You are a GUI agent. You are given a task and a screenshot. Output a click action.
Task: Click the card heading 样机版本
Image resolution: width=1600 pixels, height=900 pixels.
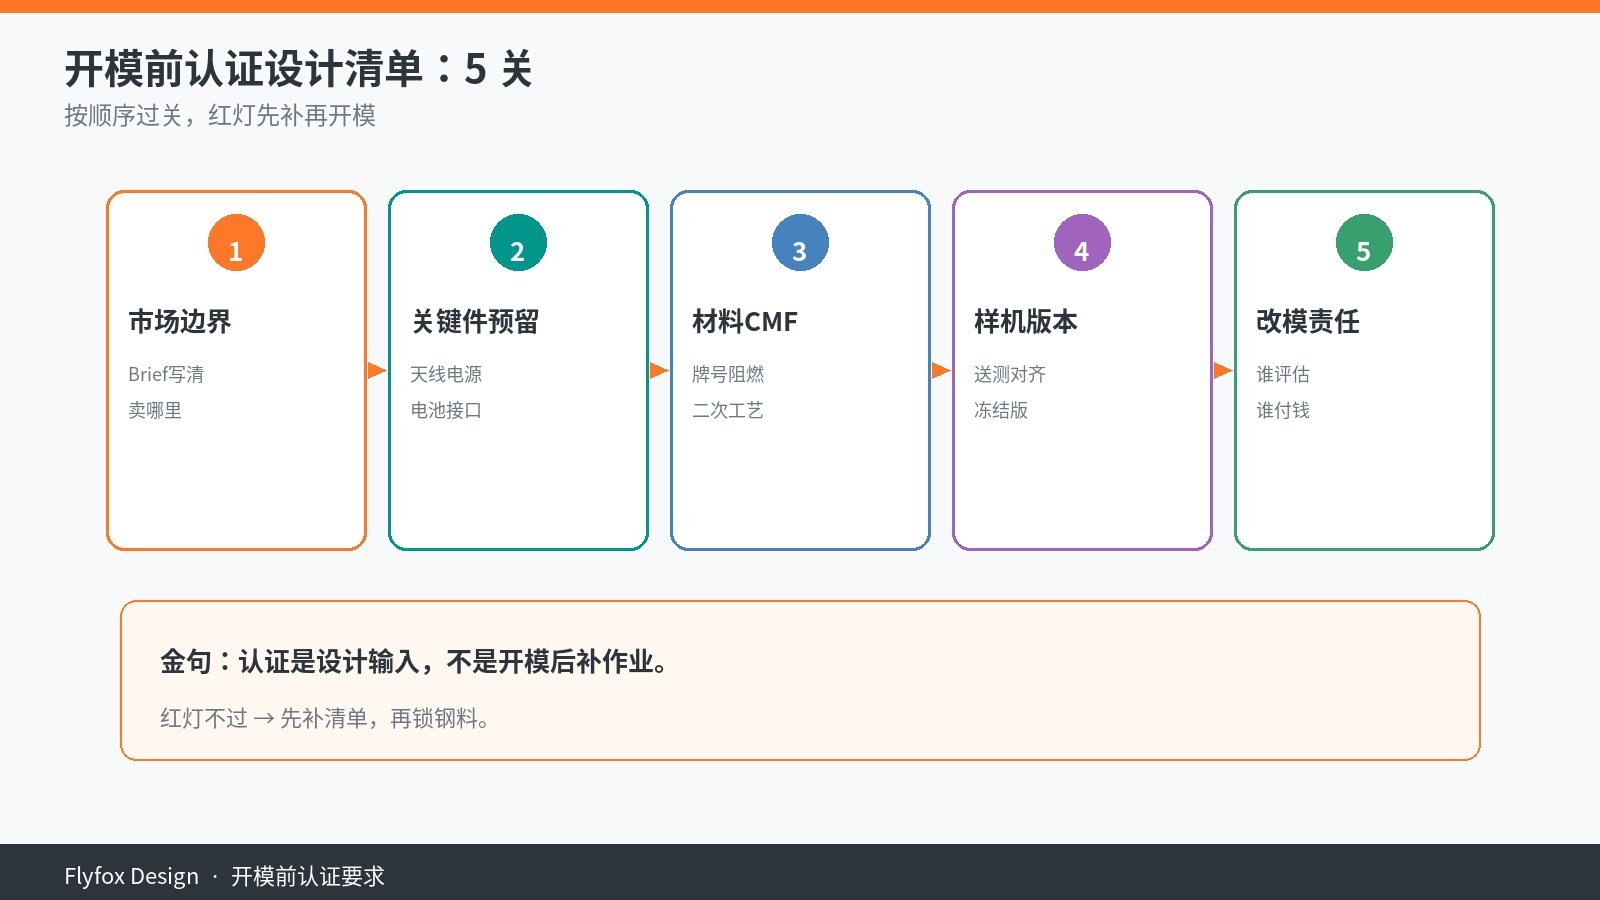(1026, 322)
